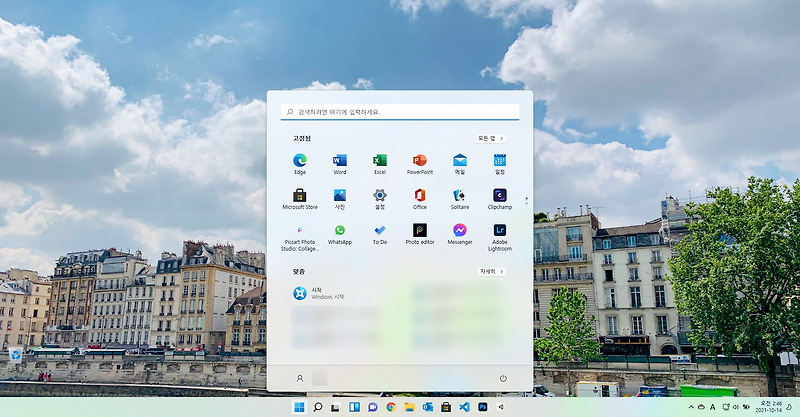This screenshot has height=417, width=800.
Task: Launch PowerPoint from pinned apps
Action: 419,164
